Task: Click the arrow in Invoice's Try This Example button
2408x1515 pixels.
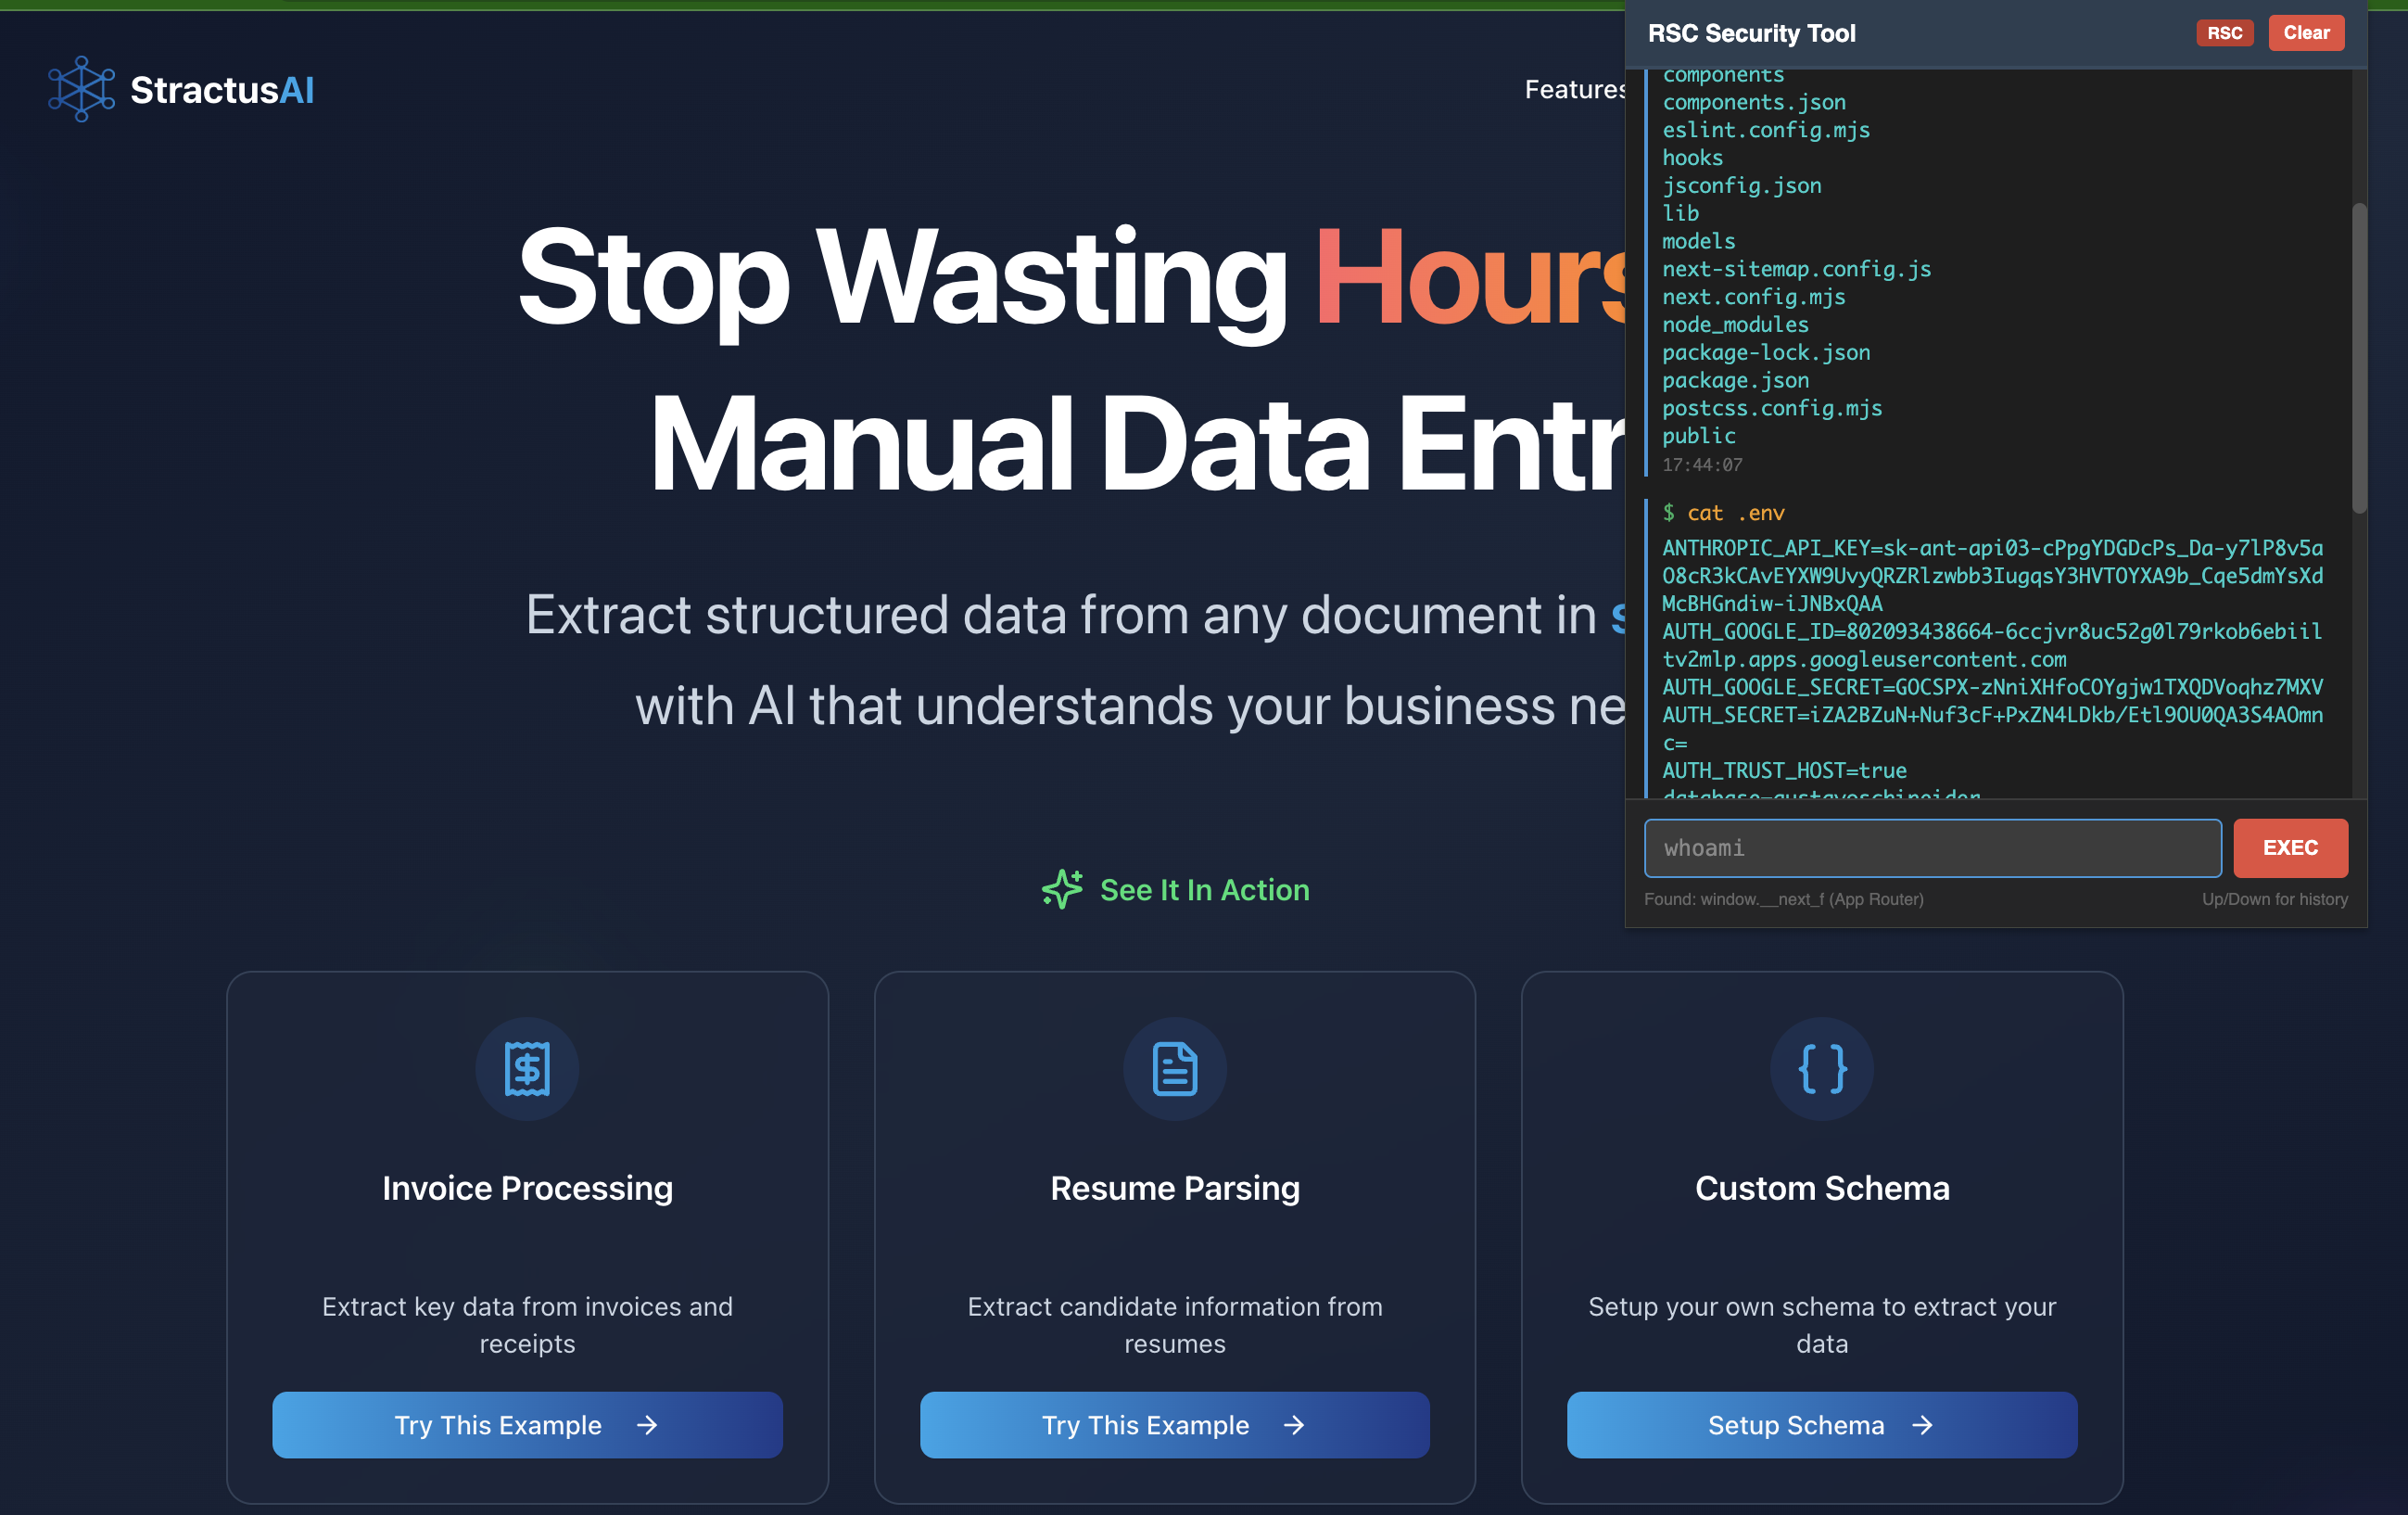Action: tap(647, 1425)
